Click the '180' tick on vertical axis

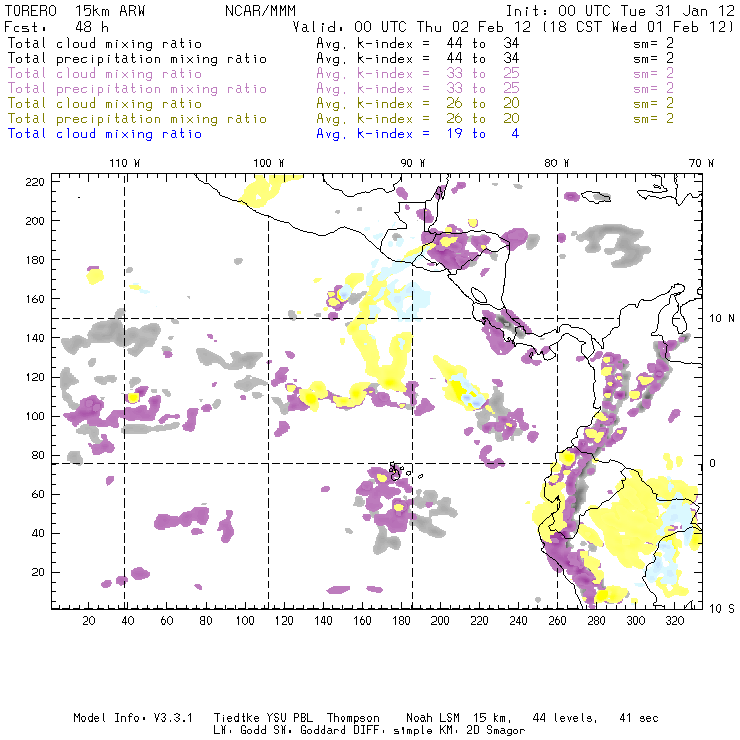(x=35, y=260)
